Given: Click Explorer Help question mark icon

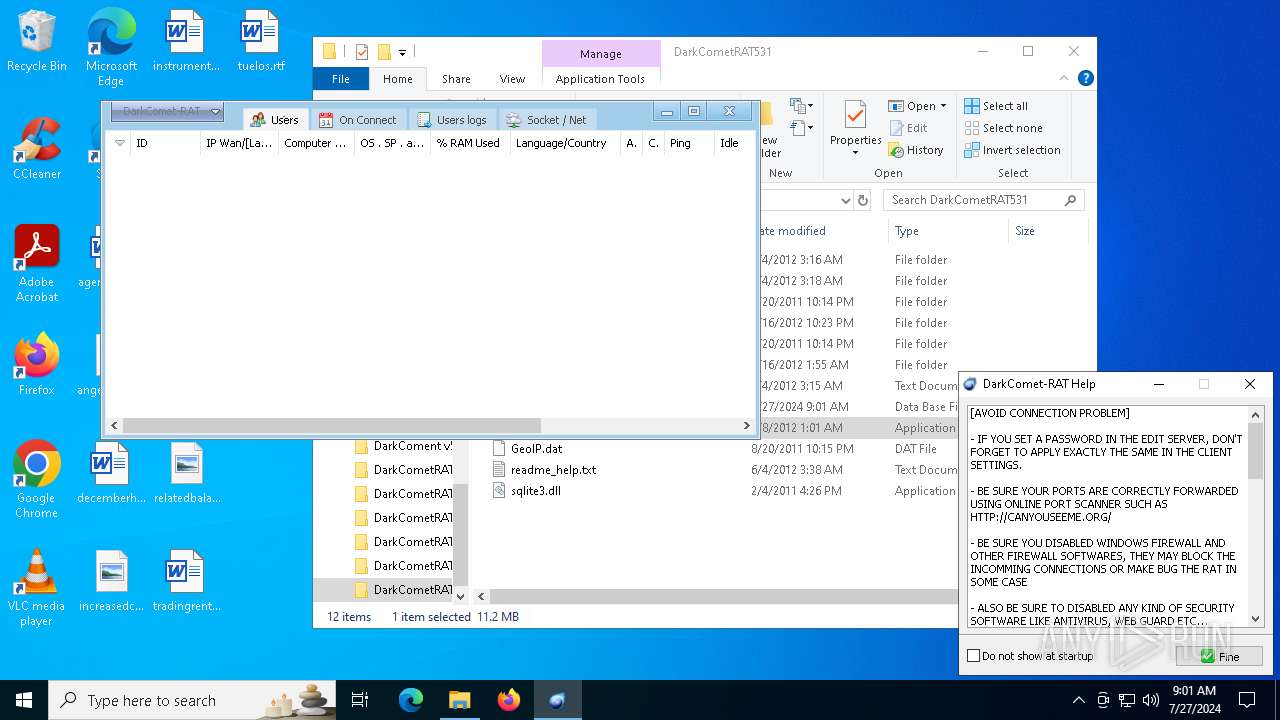Looking at the screenshot, I should pos(1086,78).
